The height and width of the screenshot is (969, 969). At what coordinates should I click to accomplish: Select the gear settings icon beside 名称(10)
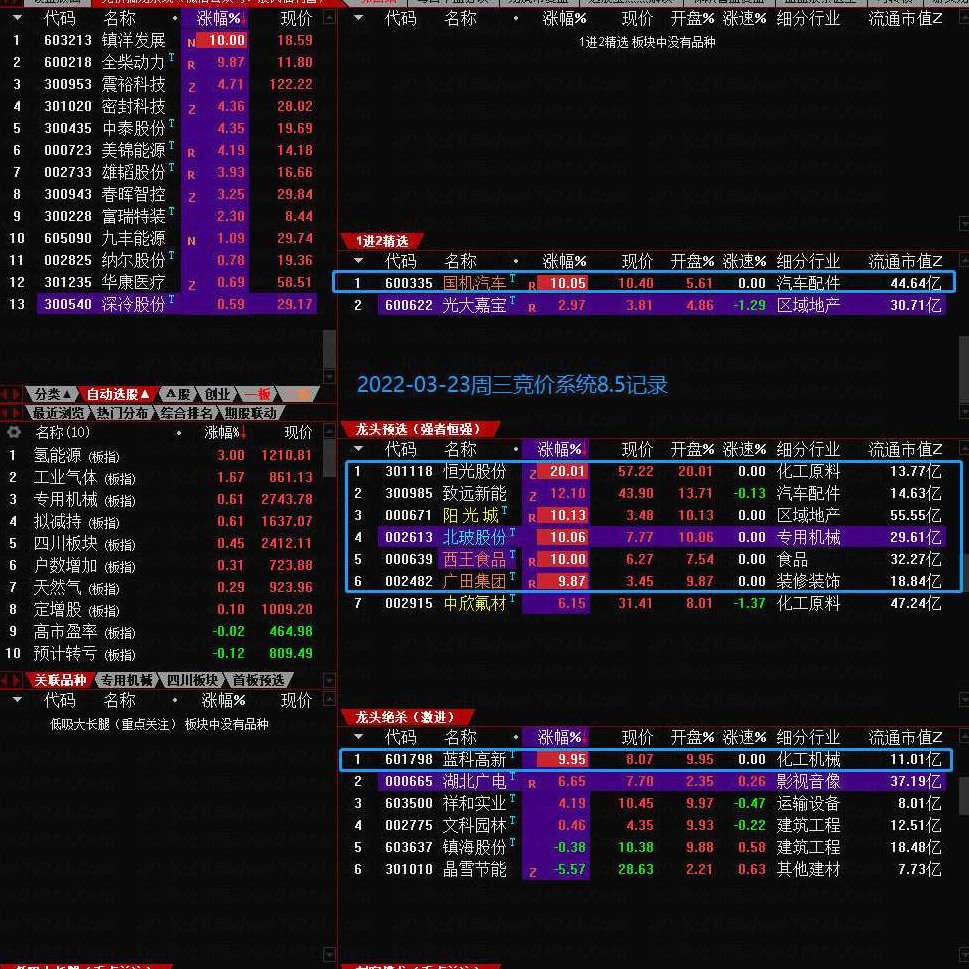14,431
